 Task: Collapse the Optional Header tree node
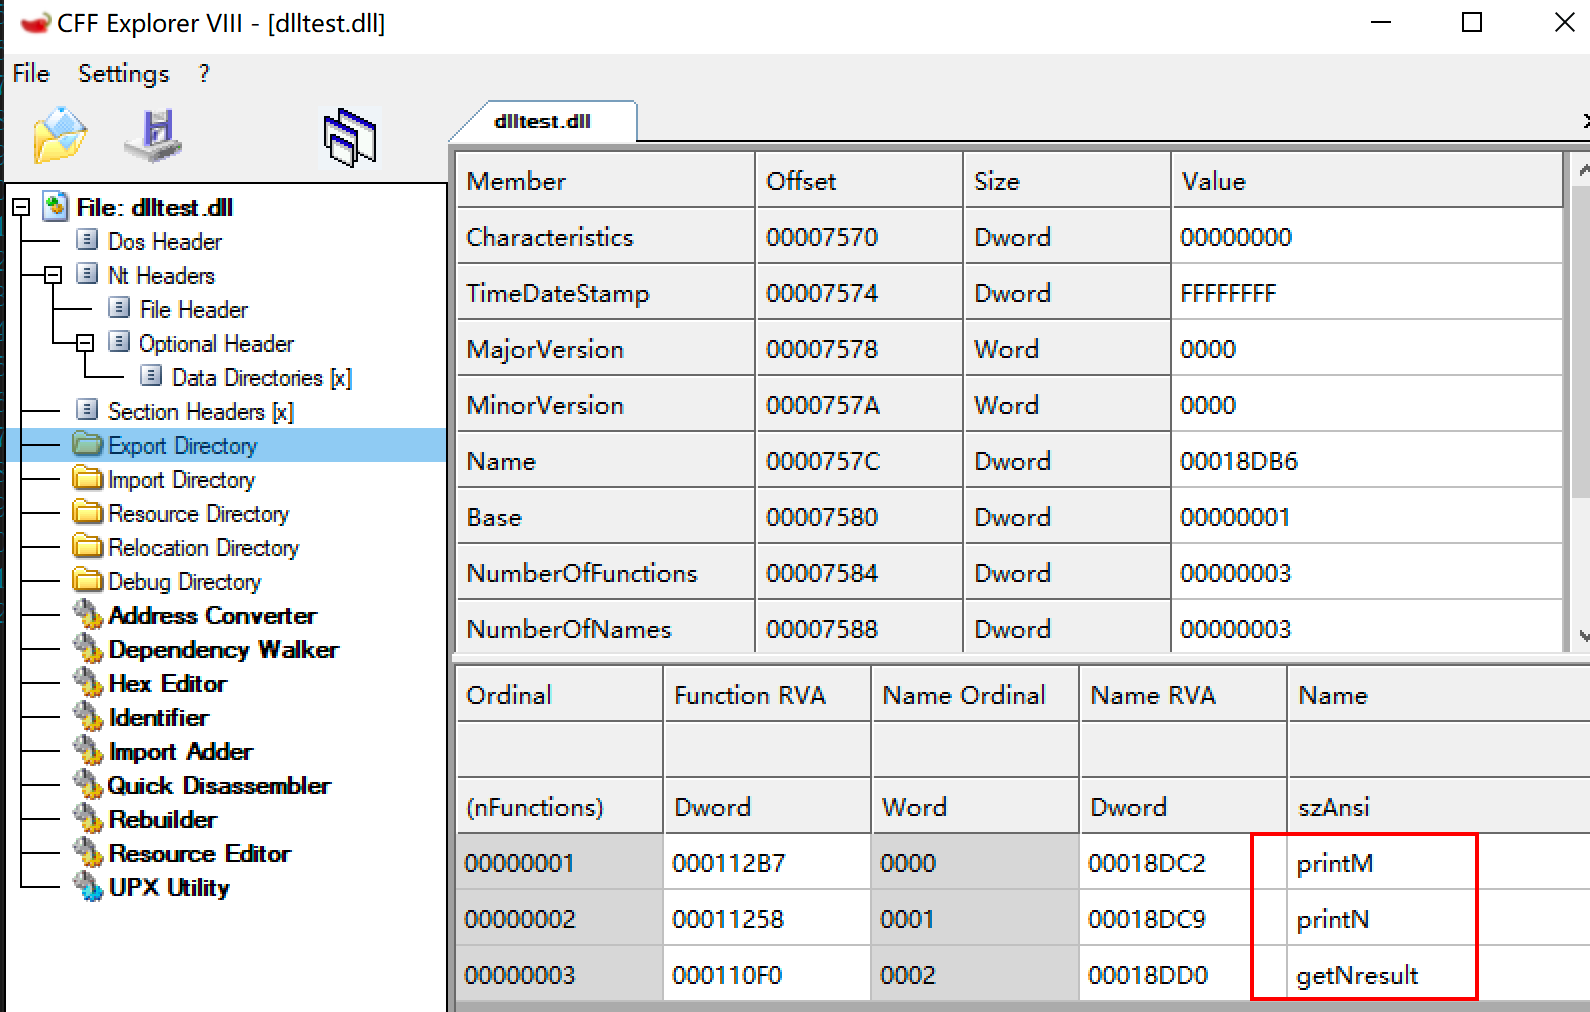pyautogui.click(x=85, y=343)
